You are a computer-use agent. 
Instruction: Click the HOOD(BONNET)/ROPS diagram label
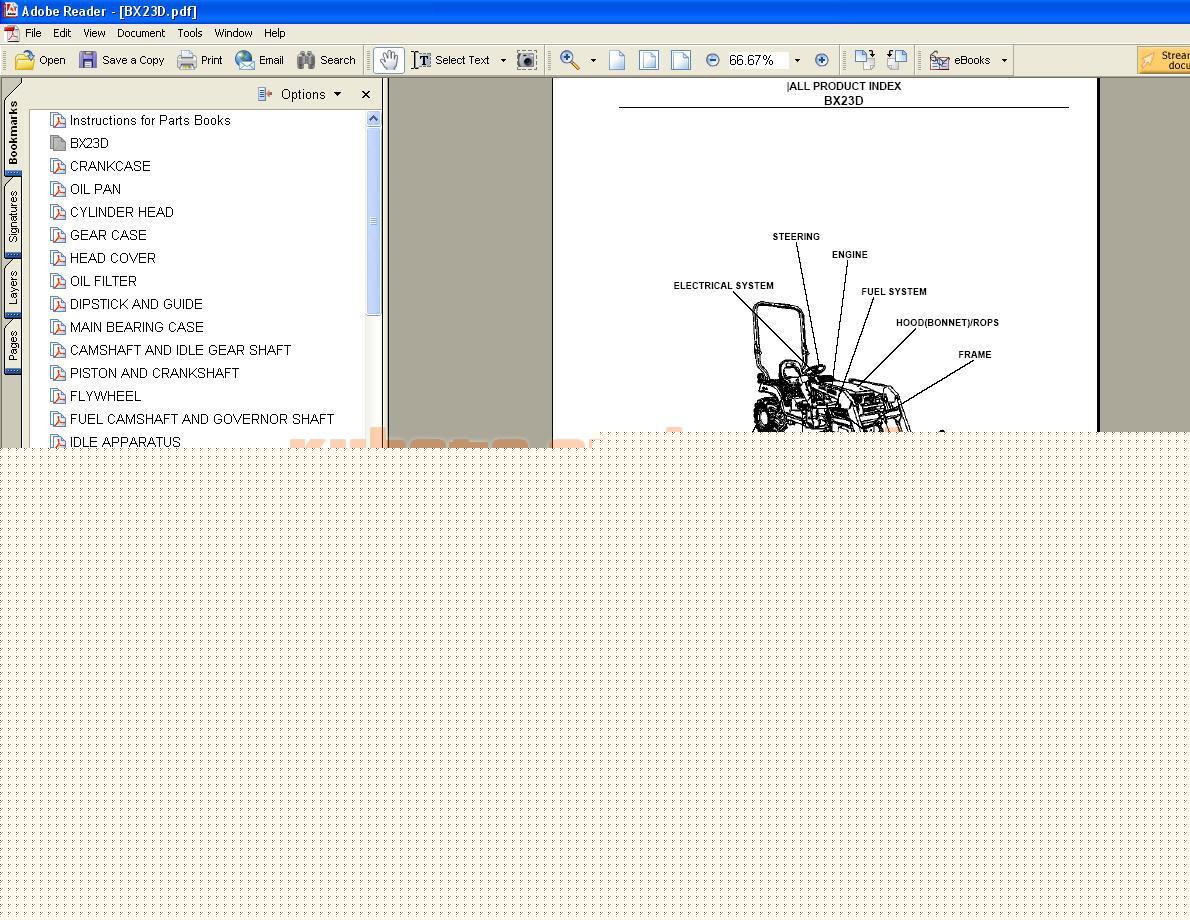pyautogui.click(x=947, y=323)
